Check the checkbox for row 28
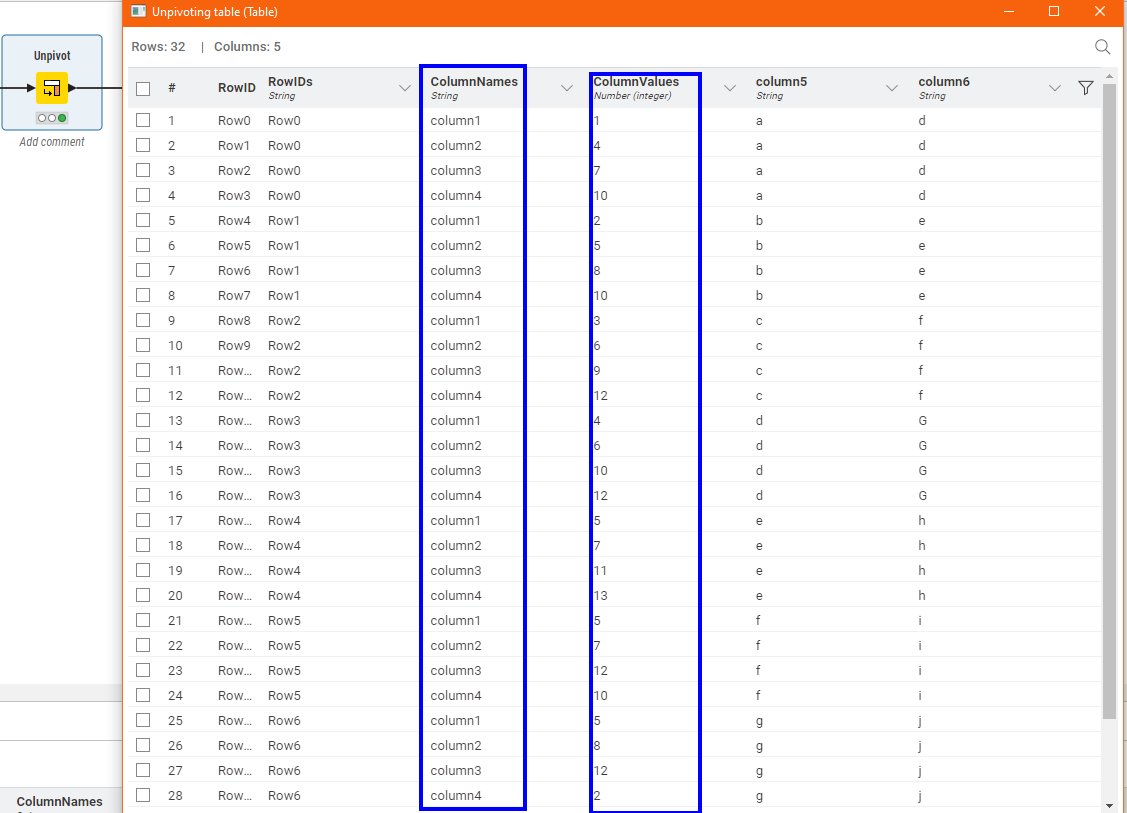 tap(143, 794)
